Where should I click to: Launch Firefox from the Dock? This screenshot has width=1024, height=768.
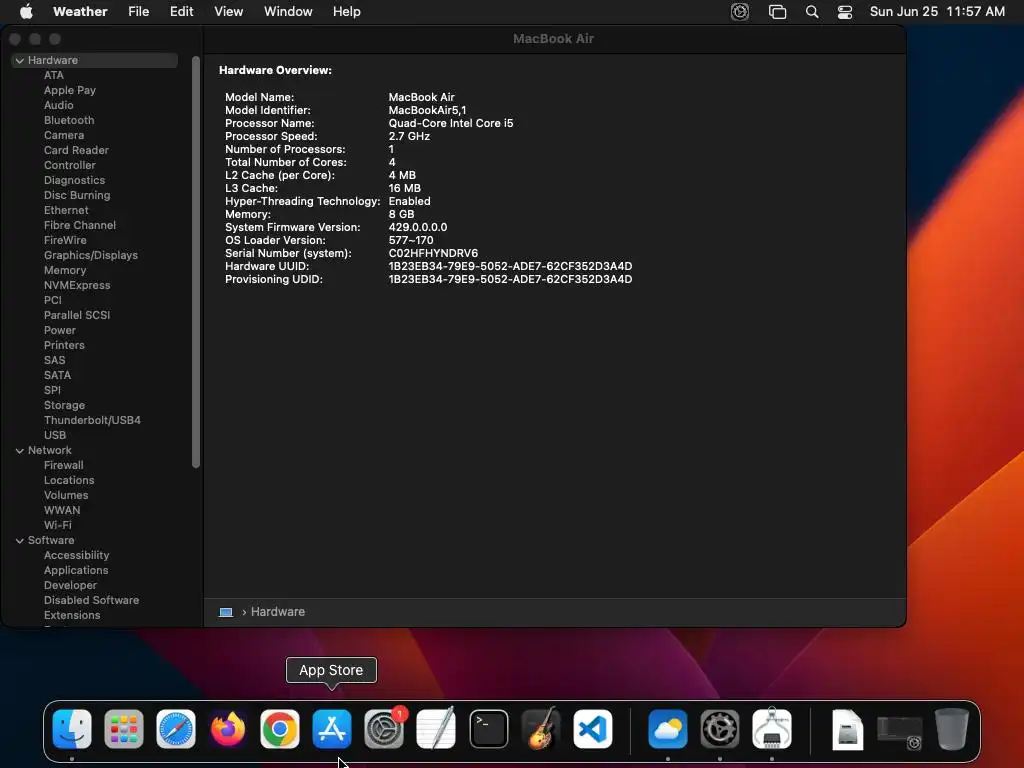click(228, 729)
